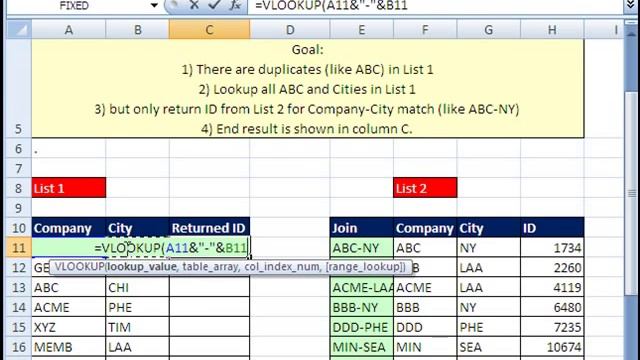Click the cell with ID 10674
The image size is (640, 360).
point(552,347)
